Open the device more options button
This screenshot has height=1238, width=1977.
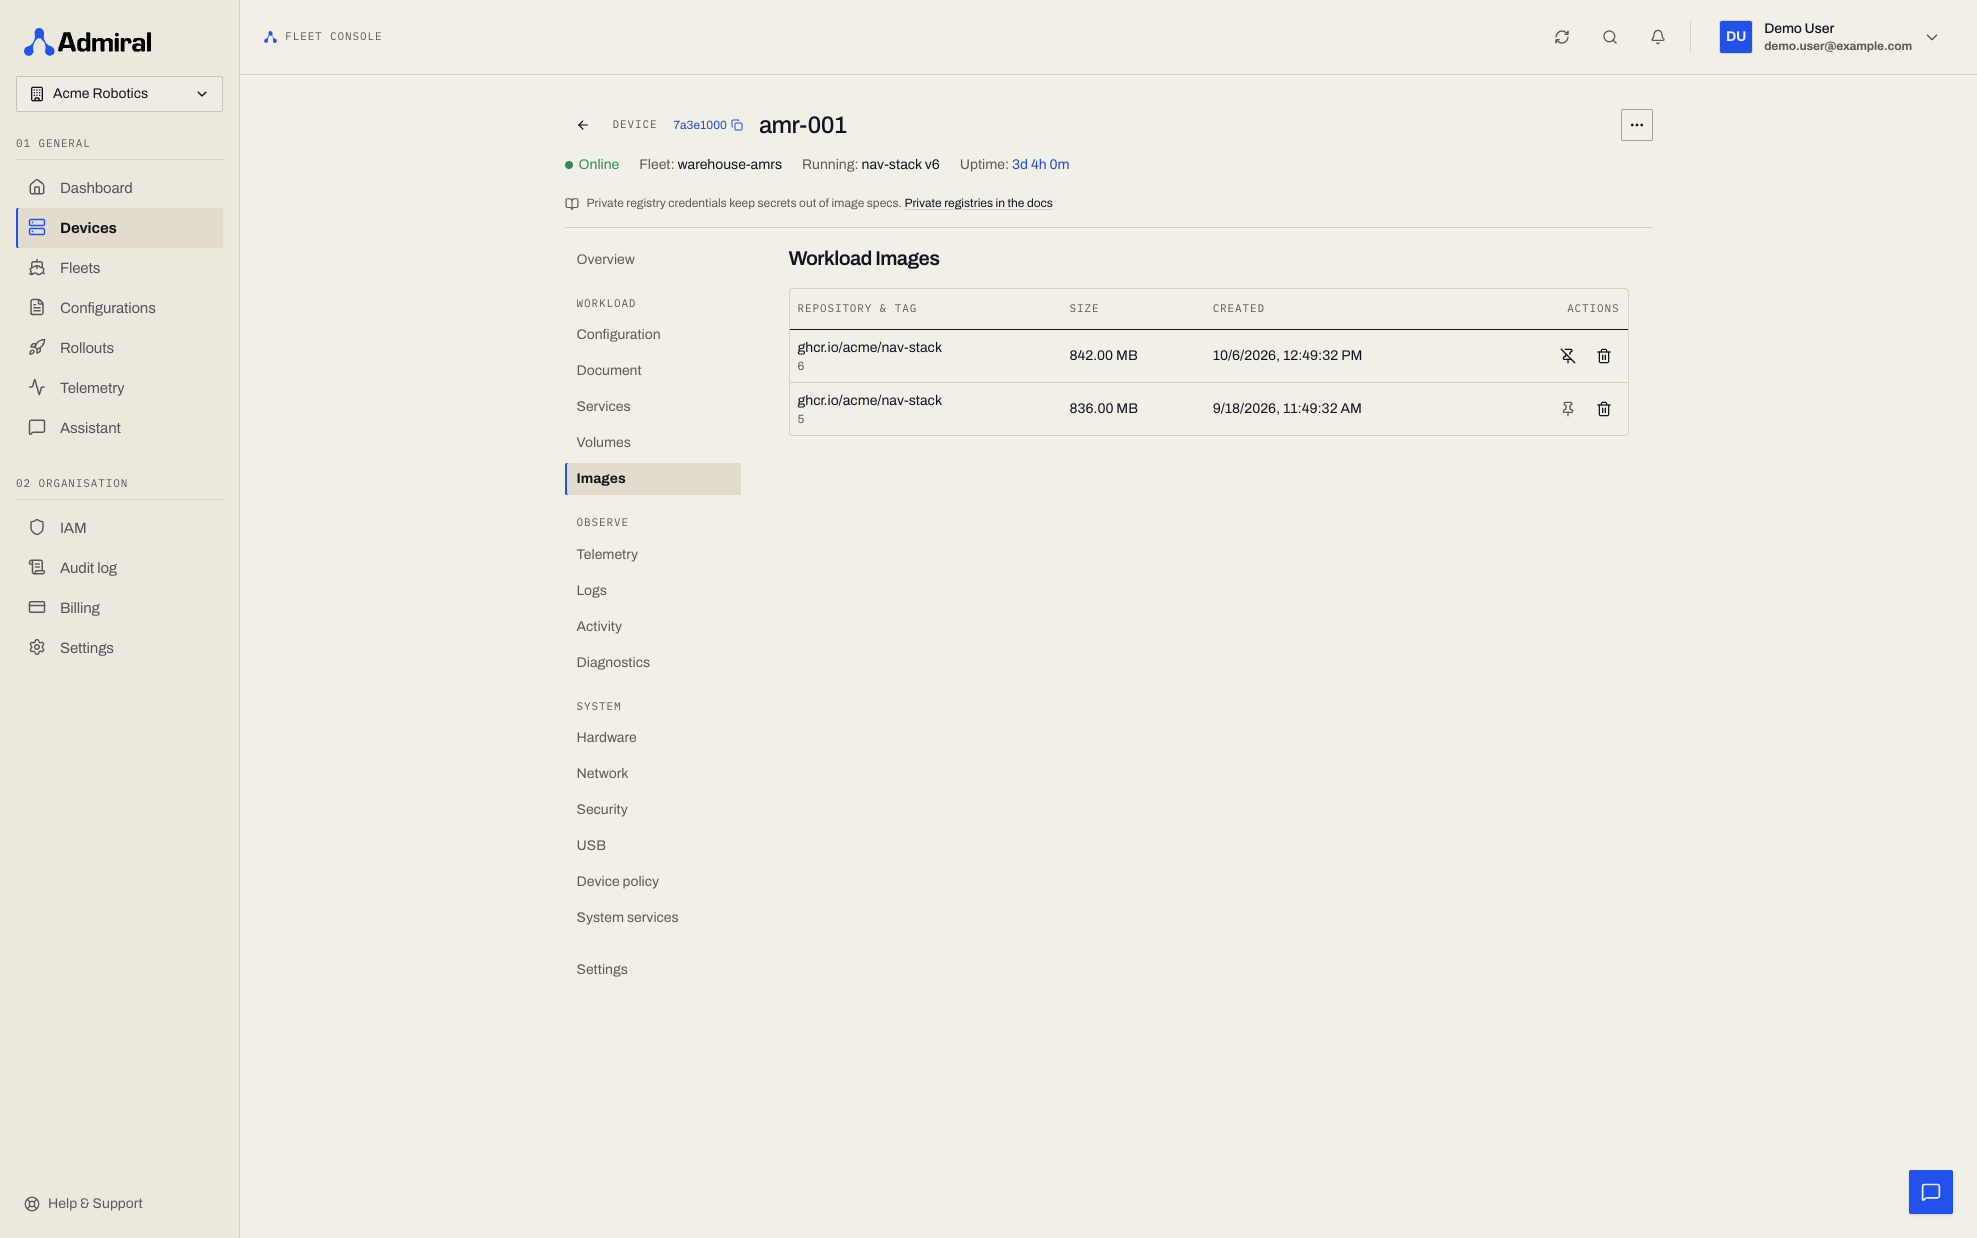(x=1636, y=125)
